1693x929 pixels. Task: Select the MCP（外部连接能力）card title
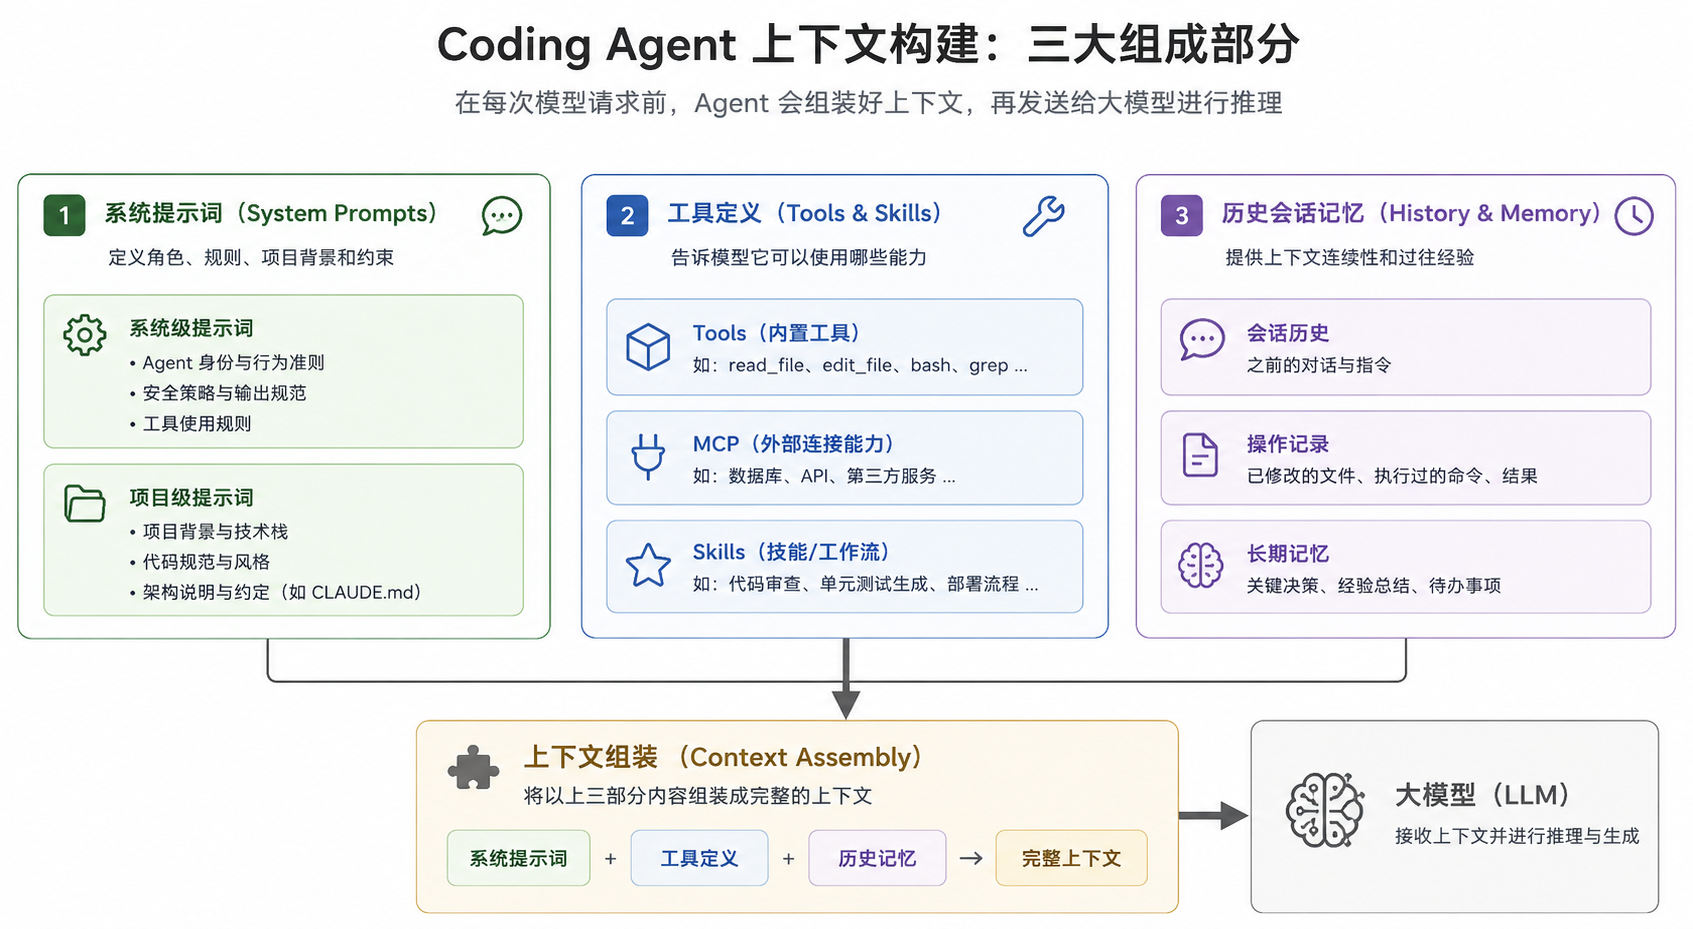[x=793, y=444]
